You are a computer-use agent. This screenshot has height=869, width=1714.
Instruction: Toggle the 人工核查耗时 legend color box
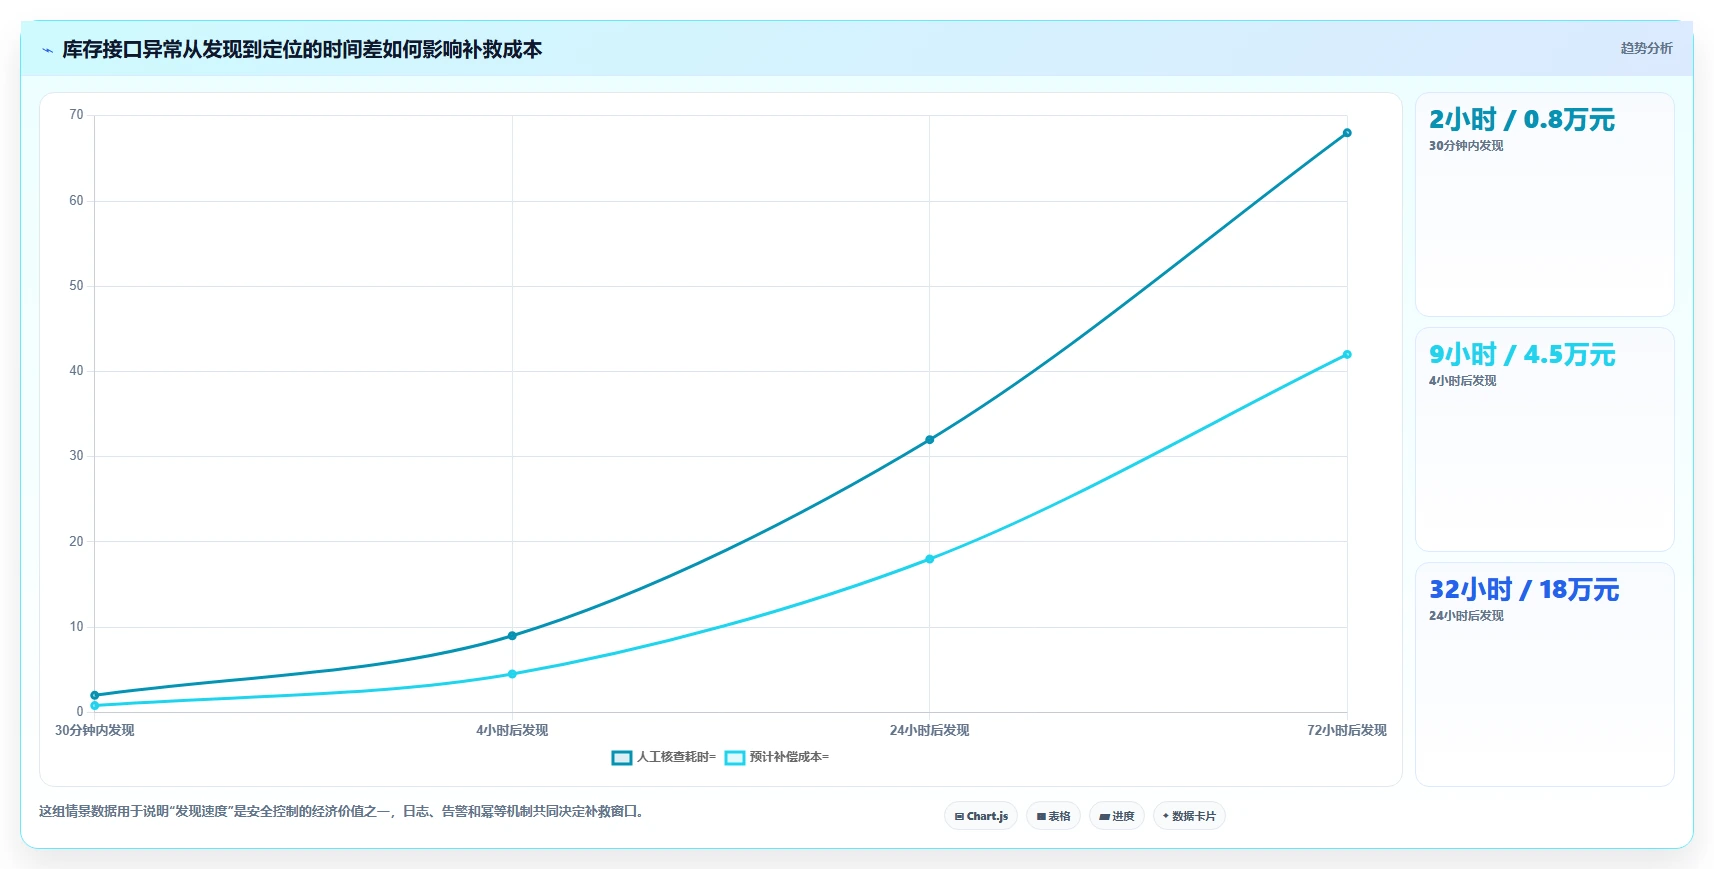(x=621, y=757)
